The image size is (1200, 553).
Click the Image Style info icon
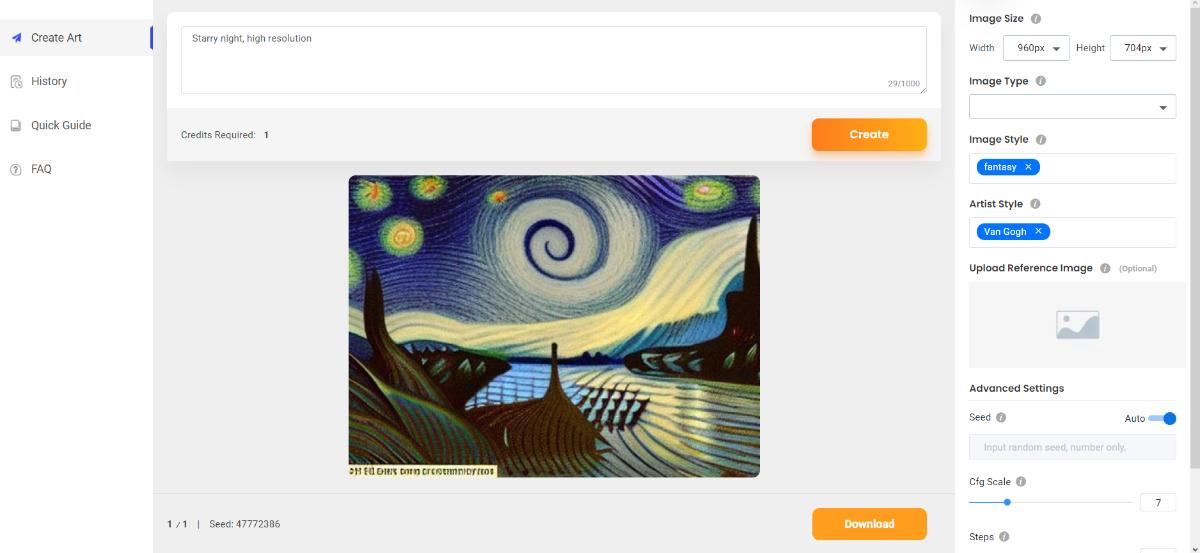[x=1041, y=140]
